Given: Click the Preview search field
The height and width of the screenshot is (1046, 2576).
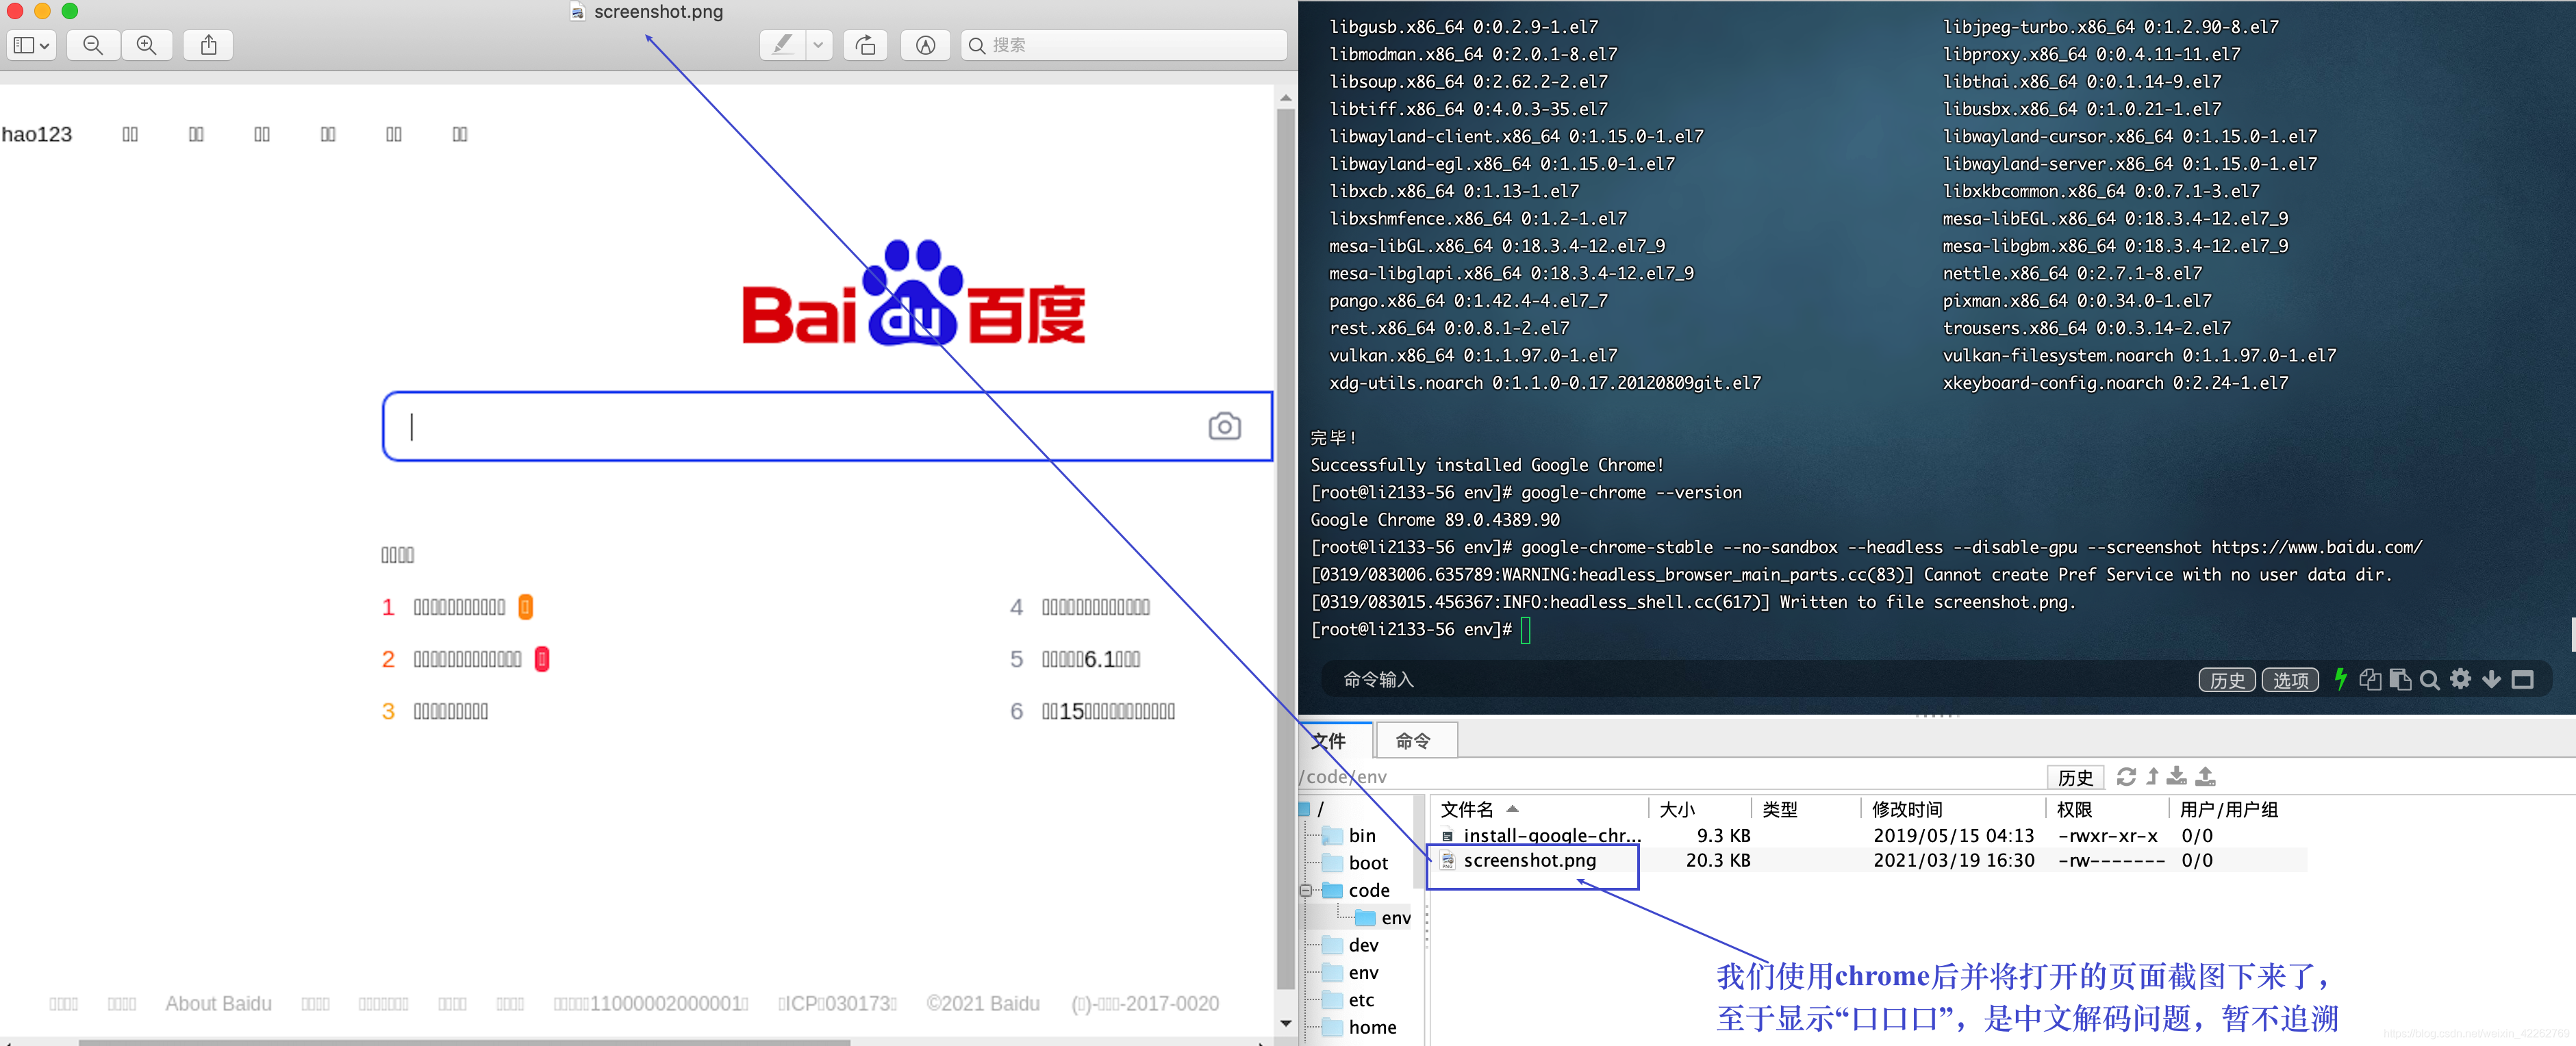Looking at the screenshot, I should 1123,45.
